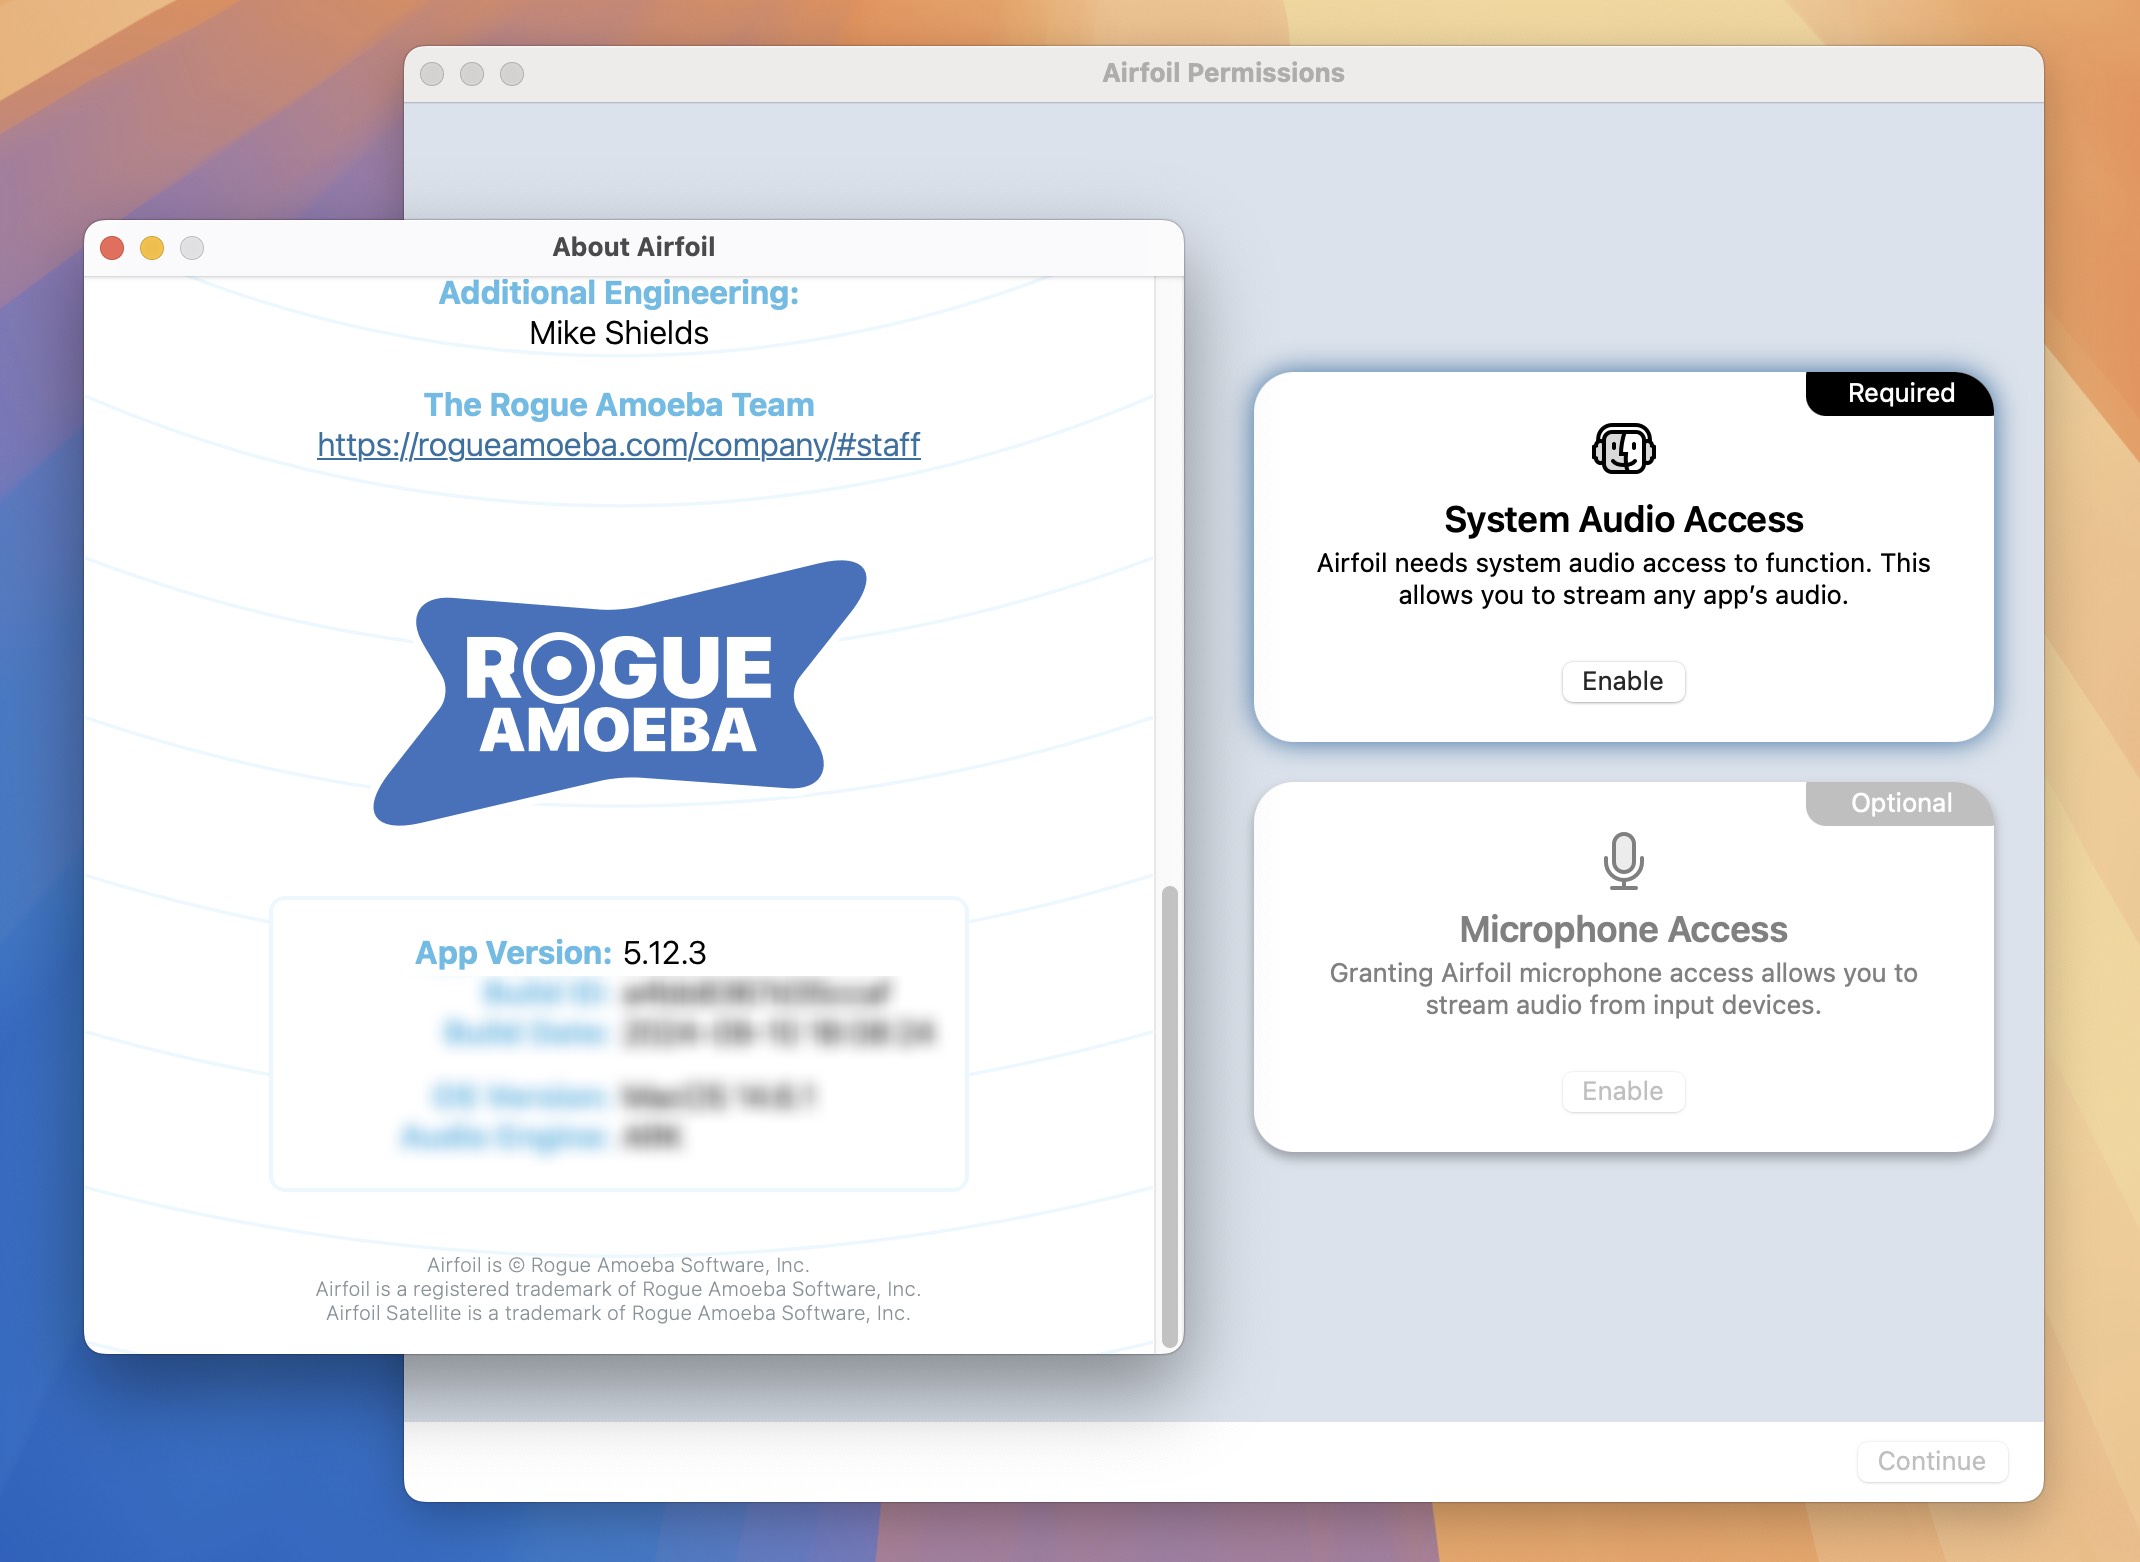Select the Optional badge on Microphone Access
The height and width of the screenshot is (1562, 2140).
(x=1899, y=803)
